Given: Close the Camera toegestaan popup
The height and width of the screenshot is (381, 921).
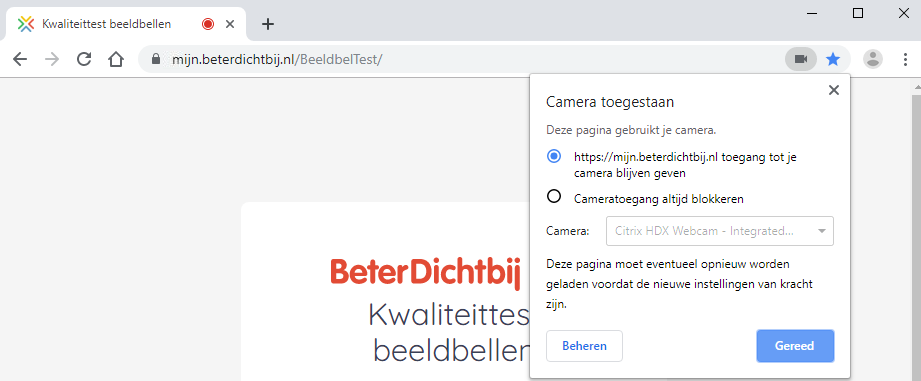Looking at the screenshot, I should click(833, 90).
